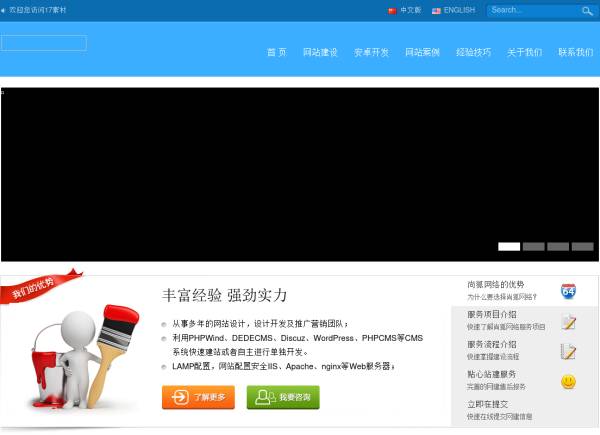
Task: Select the second banner slide indicator
Action: (533, 247)
